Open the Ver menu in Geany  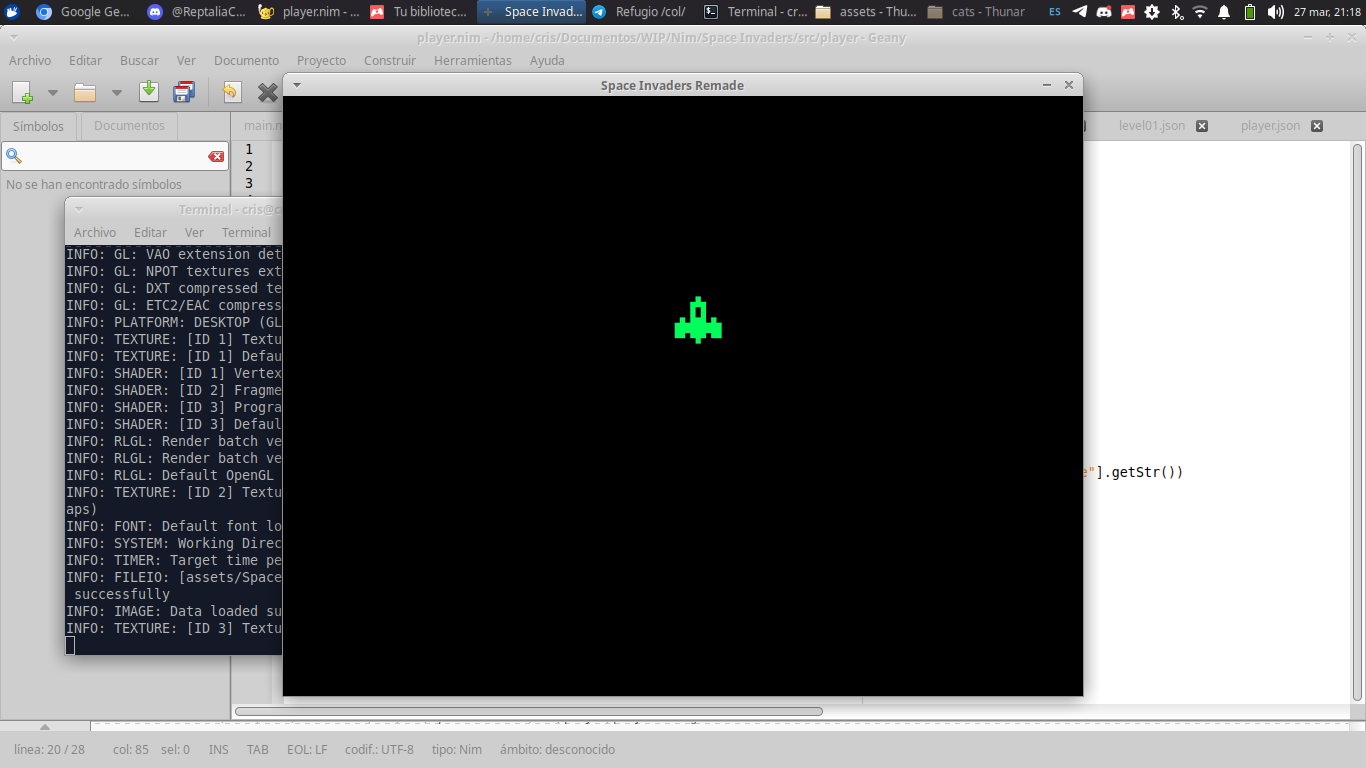point(186,61)
